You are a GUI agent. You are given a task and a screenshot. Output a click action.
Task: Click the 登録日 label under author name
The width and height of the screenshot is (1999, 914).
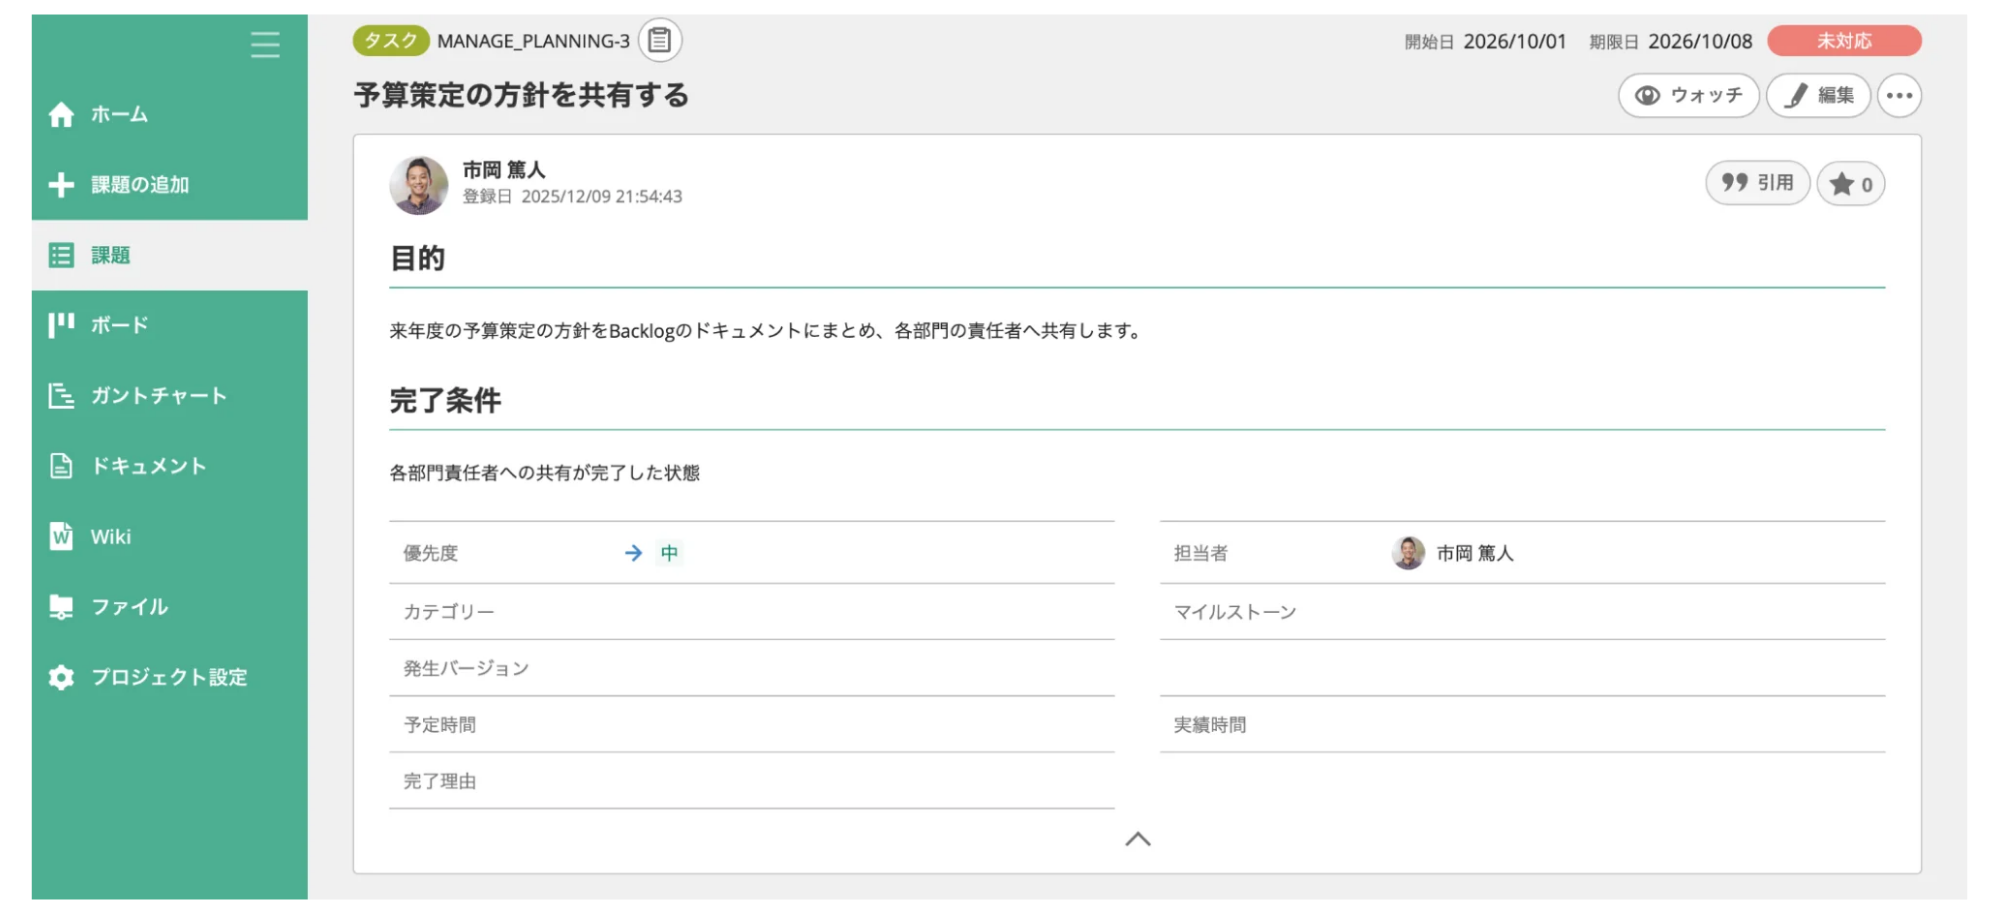pyautogui.click(x=487, y=197)
